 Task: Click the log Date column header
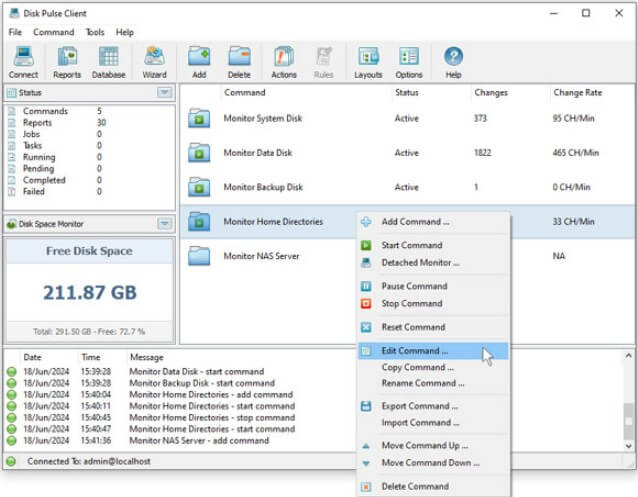point(33,357)
